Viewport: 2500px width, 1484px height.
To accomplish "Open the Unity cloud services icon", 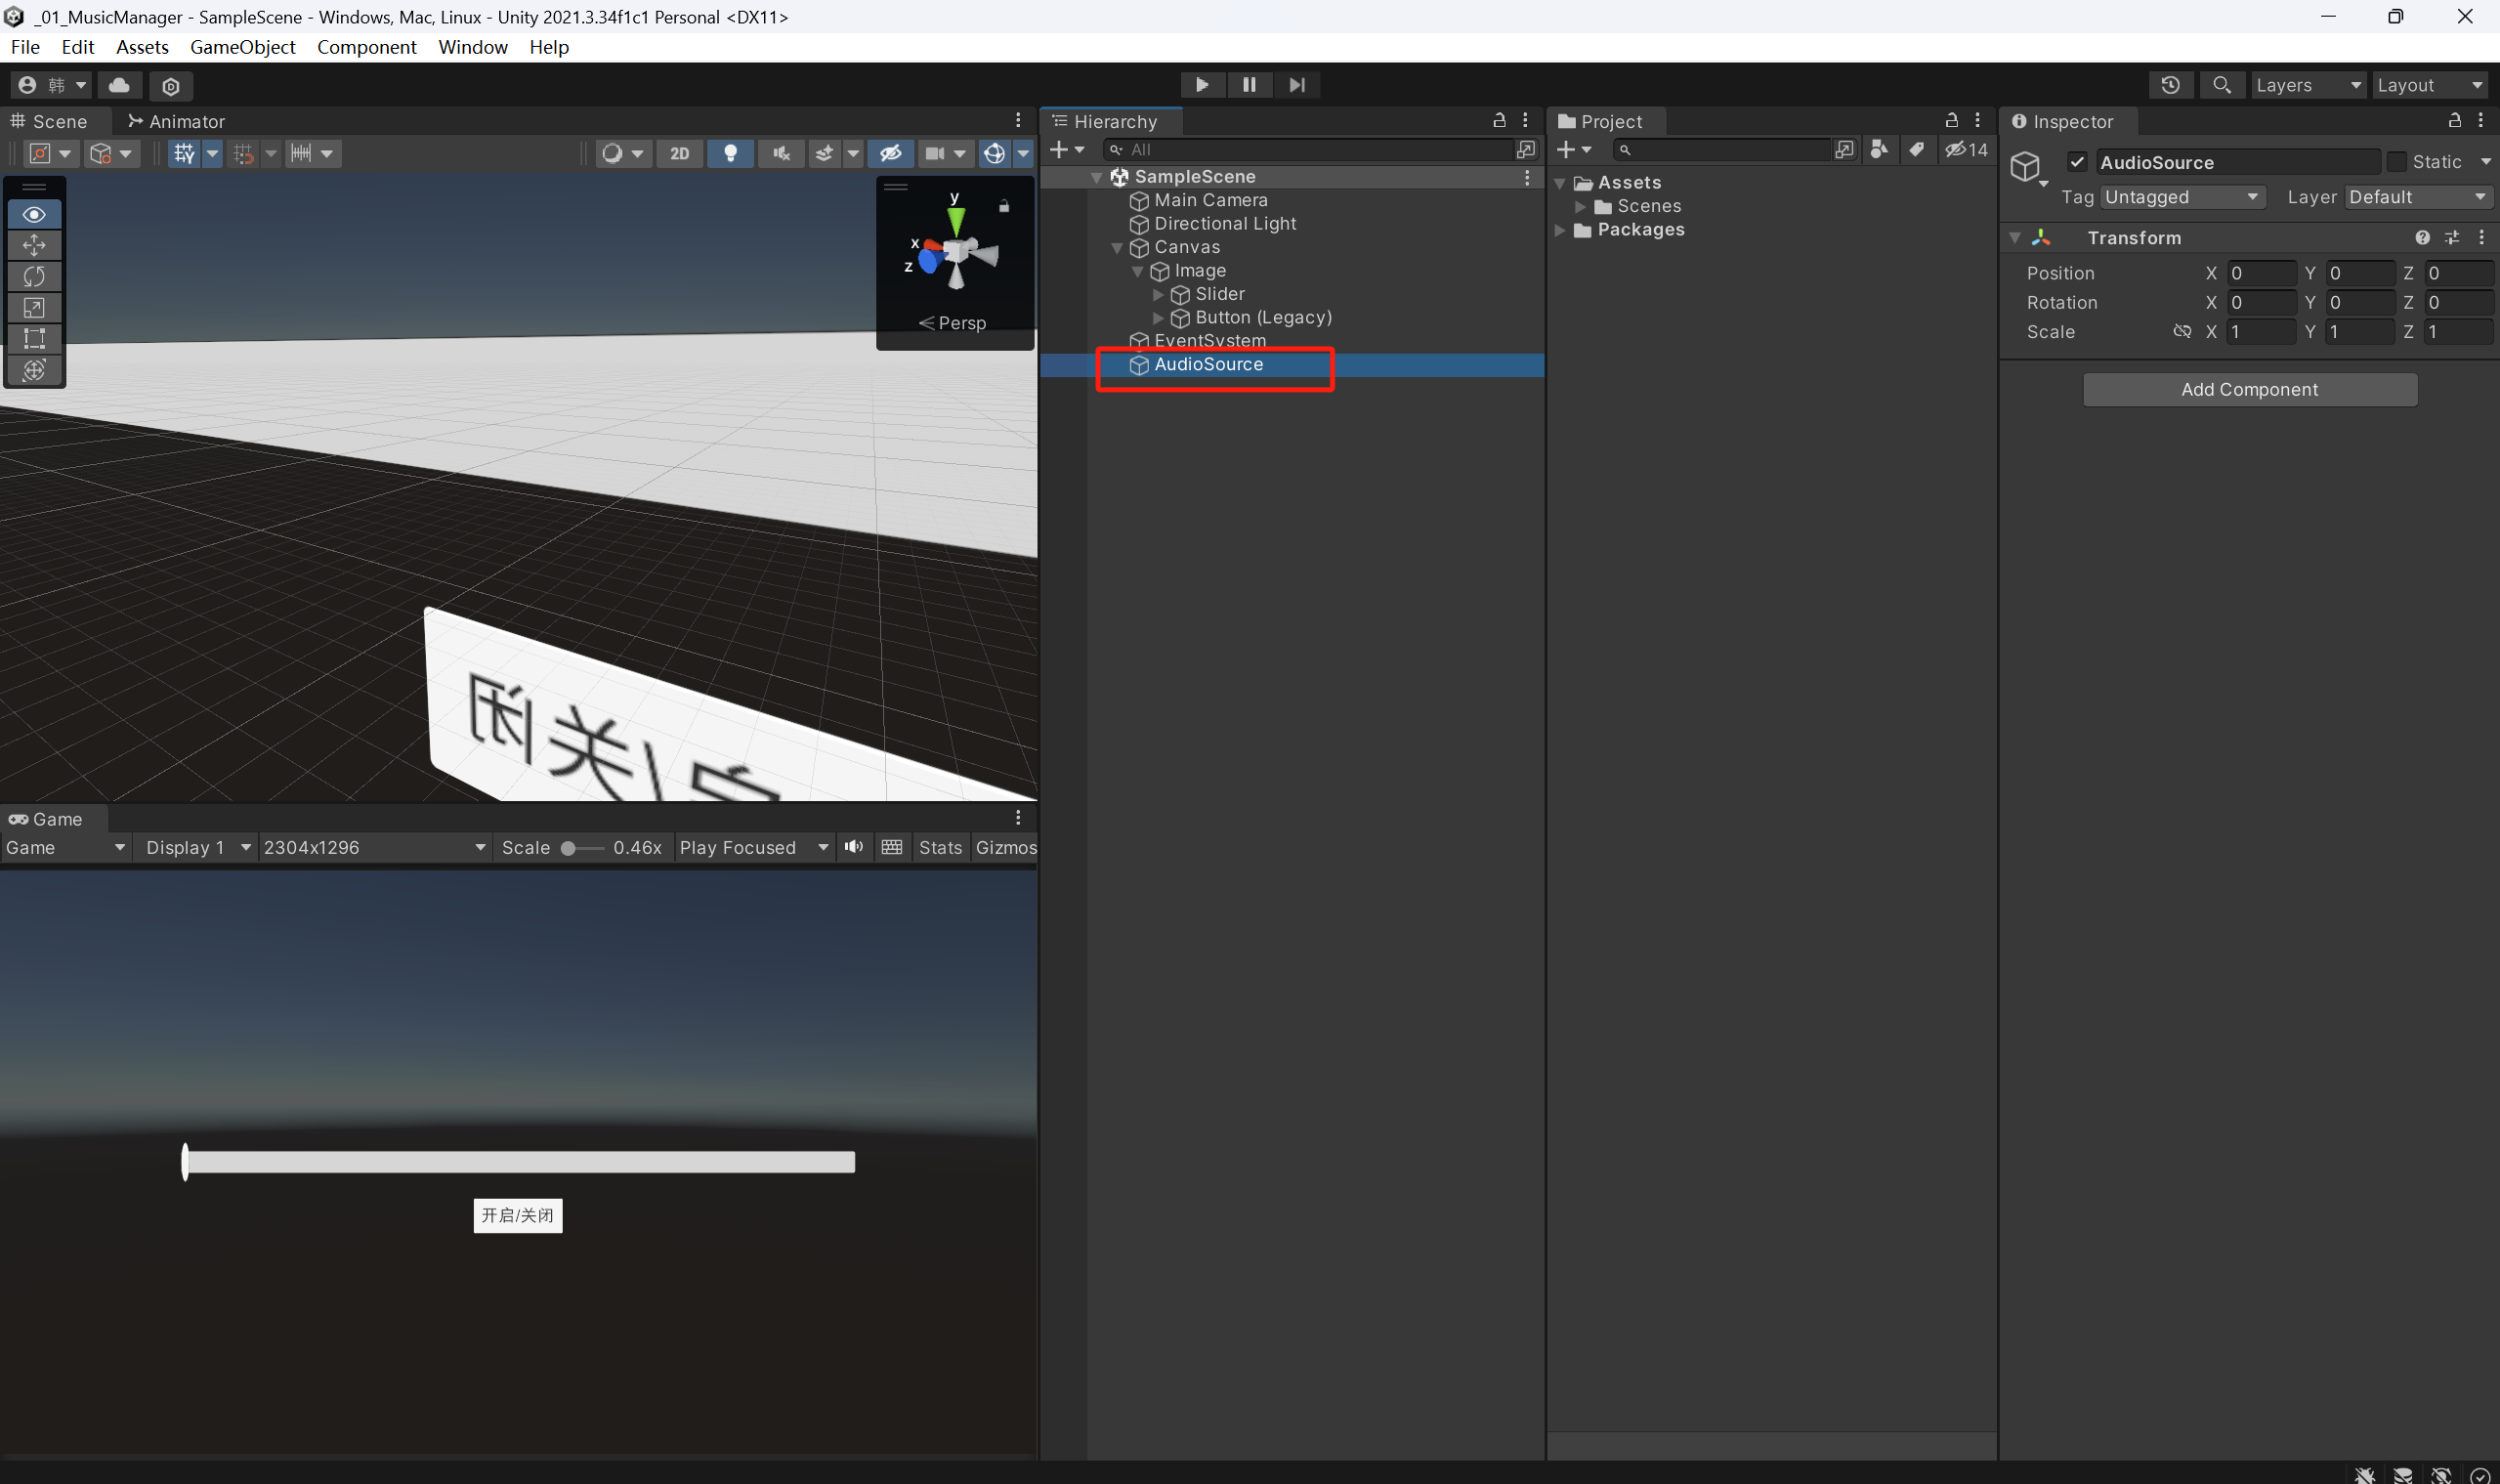I will 119,85.
